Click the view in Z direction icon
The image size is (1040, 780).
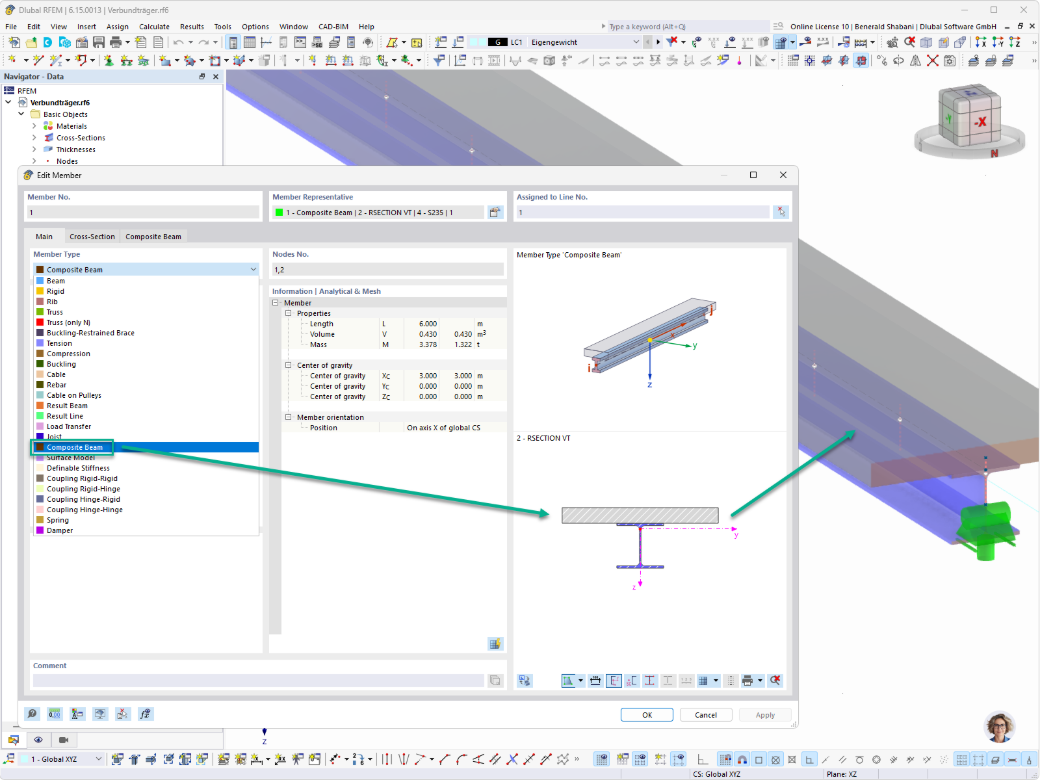[1015, 42]
